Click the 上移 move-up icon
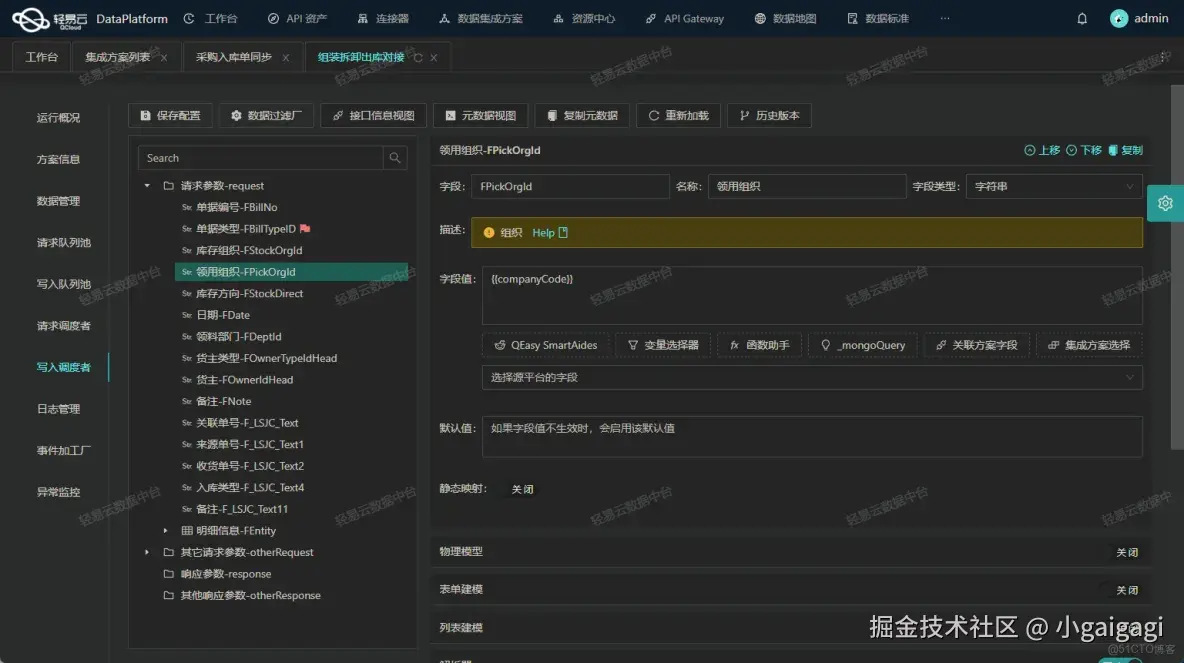Screen dimensions: 1184x663 coord(1029,150)
